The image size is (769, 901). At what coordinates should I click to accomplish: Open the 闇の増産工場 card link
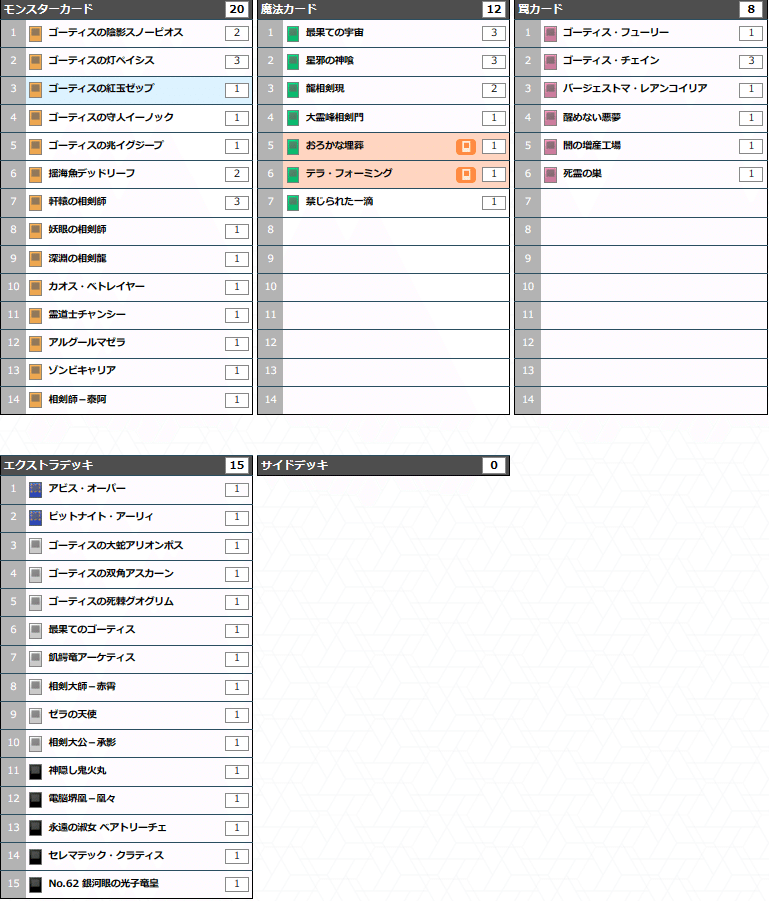(x=591, y=145)
